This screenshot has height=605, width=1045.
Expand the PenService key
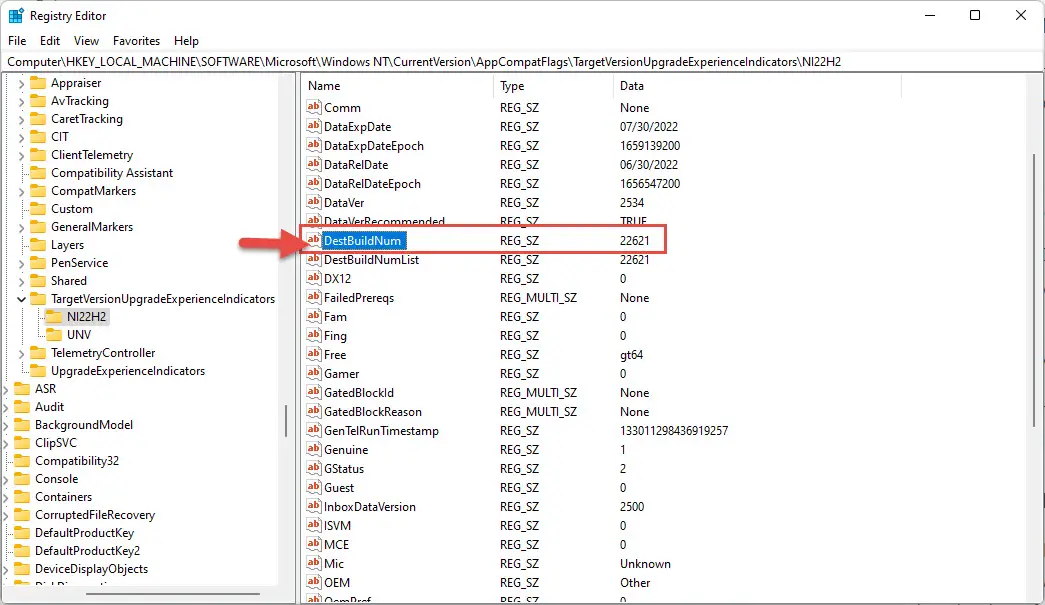coord(21,263)
